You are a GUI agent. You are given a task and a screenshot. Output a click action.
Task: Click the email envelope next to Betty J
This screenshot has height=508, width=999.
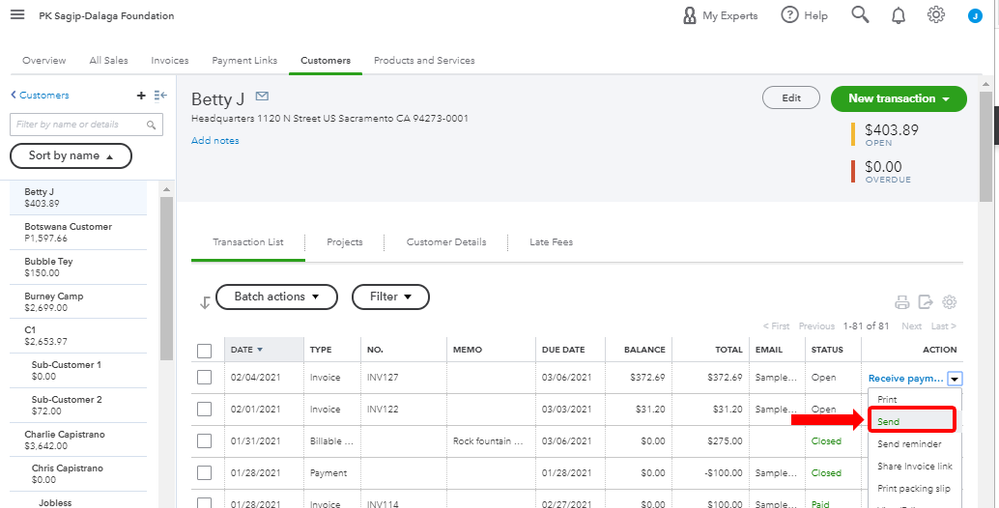pos(263,97)
